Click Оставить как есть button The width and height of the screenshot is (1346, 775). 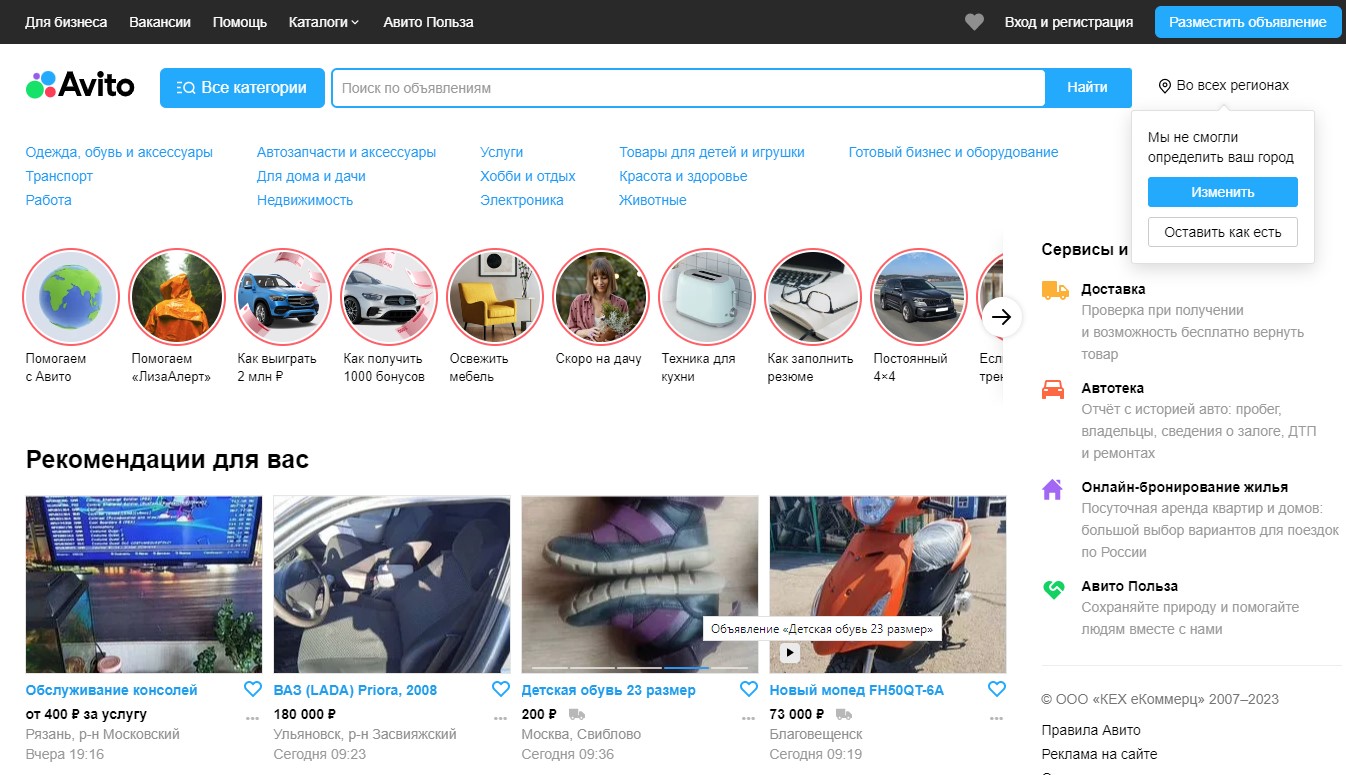coord(1223,232)
